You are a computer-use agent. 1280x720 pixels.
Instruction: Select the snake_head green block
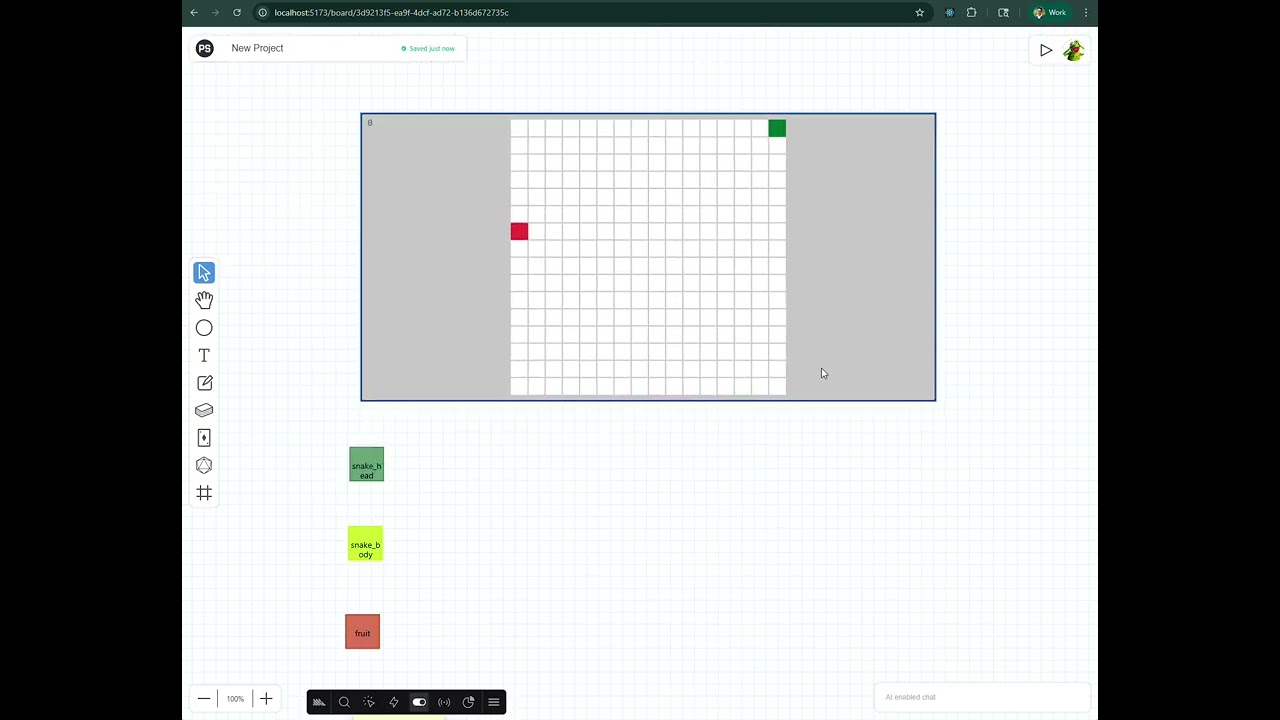pos(366,464)
